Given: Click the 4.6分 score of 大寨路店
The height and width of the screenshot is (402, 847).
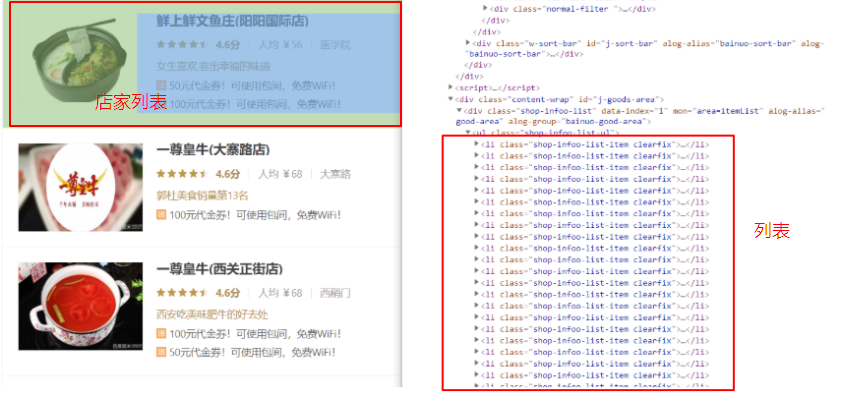Looking at the screenshot, I should pyautogui.click(x=227, y=173).
